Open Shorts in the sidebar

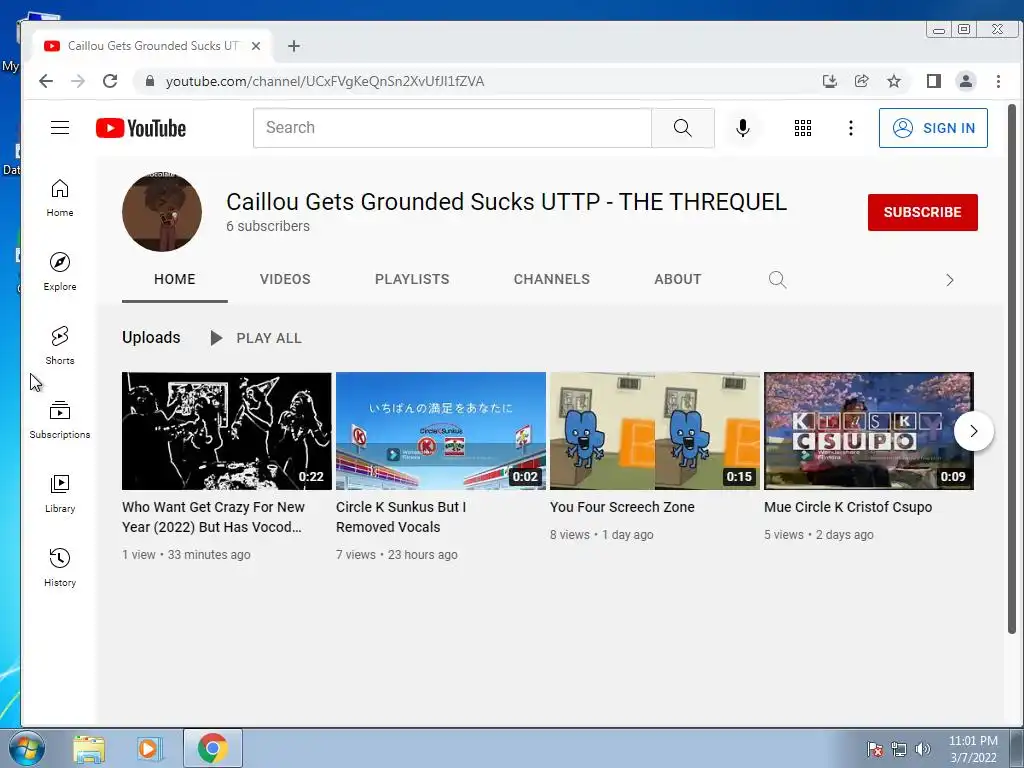click(x=60, y=345)
